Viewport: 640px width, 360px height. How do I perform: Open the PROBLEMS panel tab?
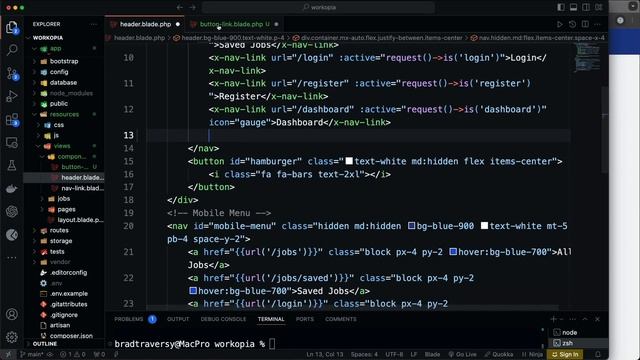click(x=129, y=319)
